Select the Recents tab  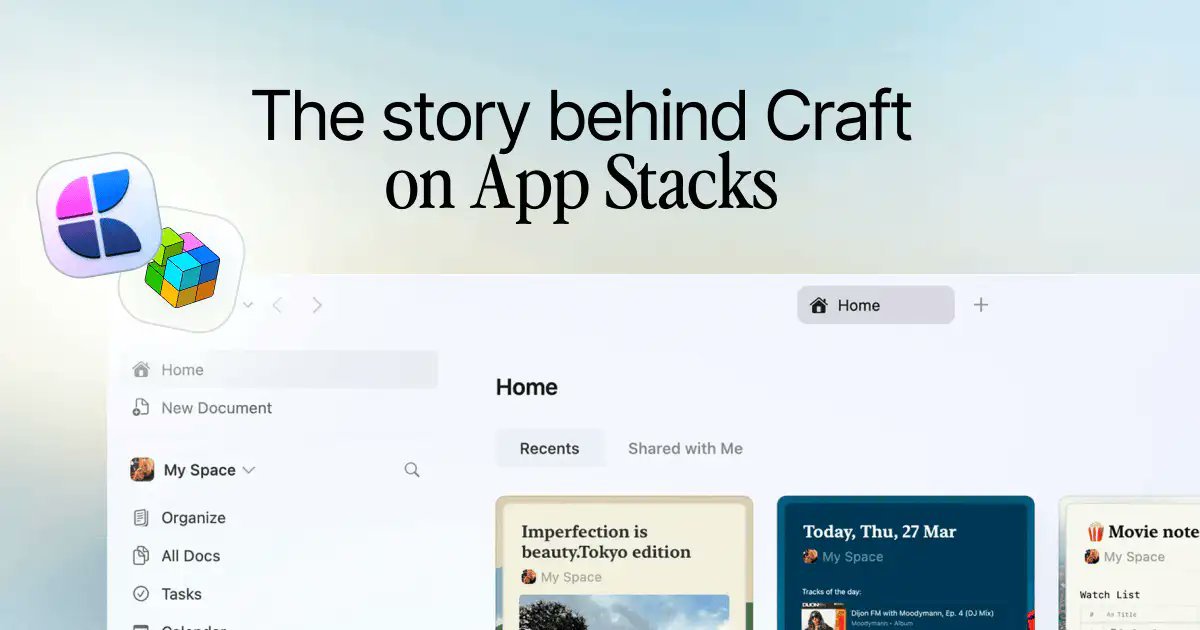click(x=550, y=449)
